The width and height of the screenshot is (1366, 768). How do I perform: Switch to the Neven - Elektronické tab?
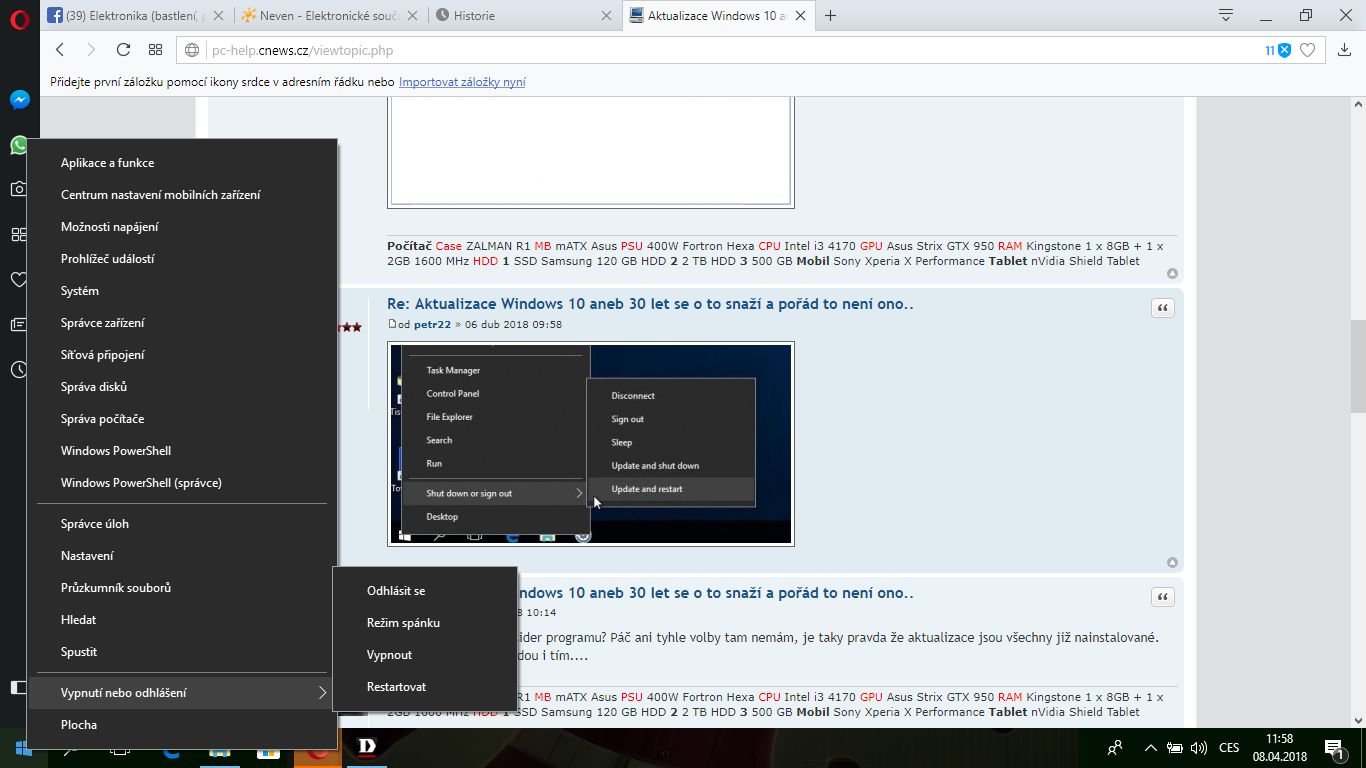point(328,15)
